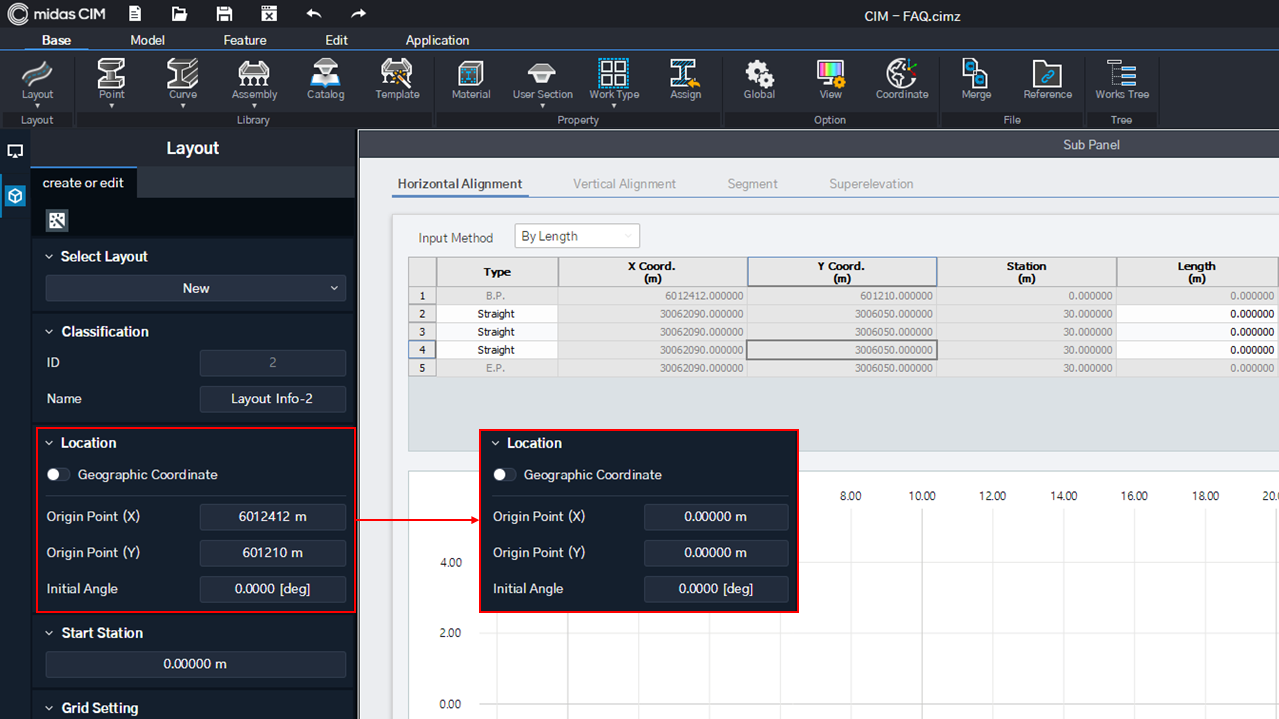This screenshot has height=719, width=1279.
Task: Click the Superelevation tab label
Action: 871,184
